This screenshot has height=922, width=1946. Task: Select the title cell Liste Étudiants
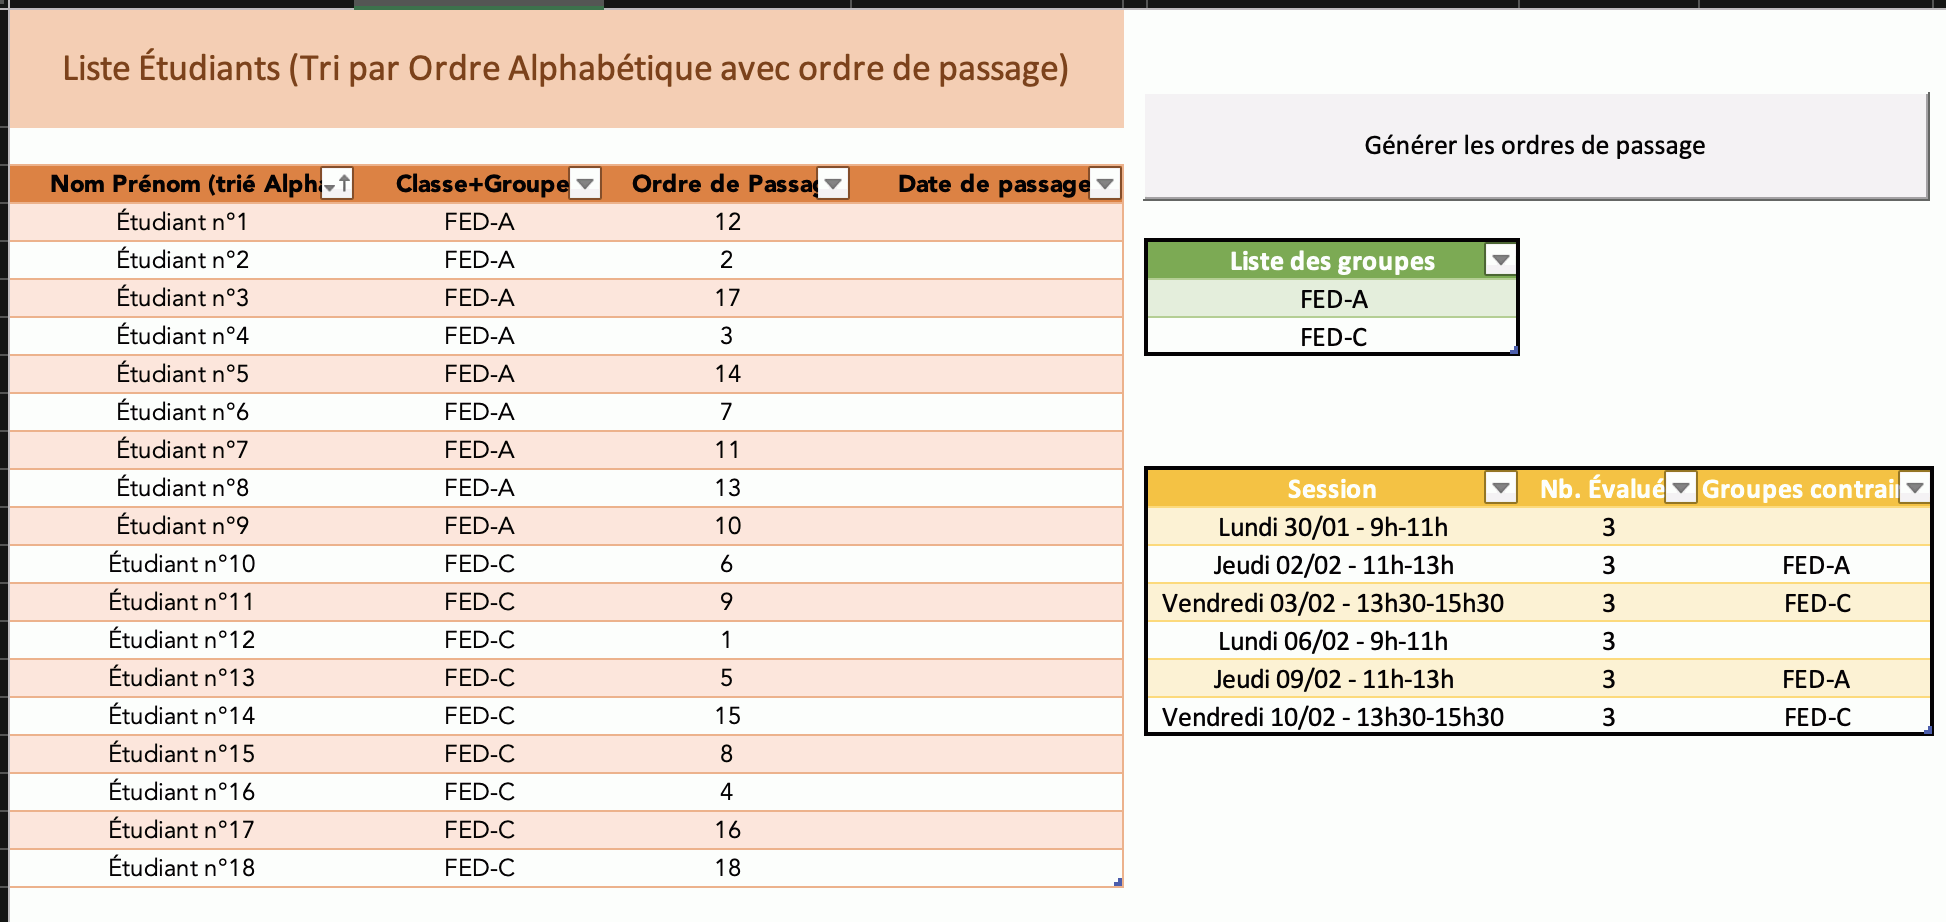565,68
